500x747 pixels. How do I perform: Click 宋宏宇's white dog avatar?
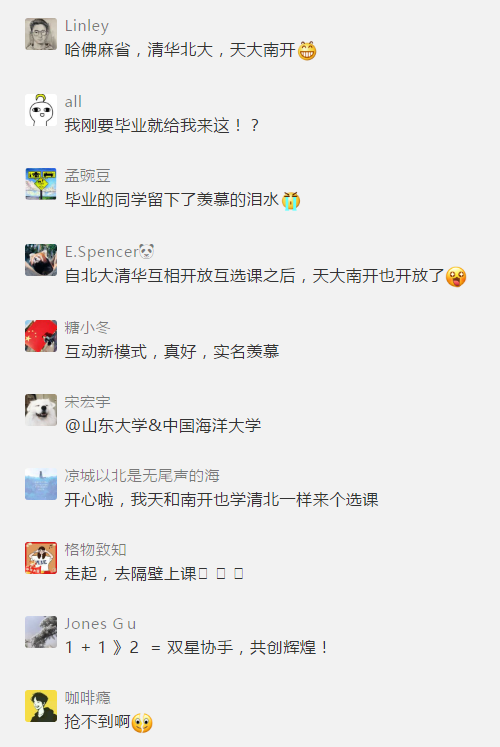(41, 410)
